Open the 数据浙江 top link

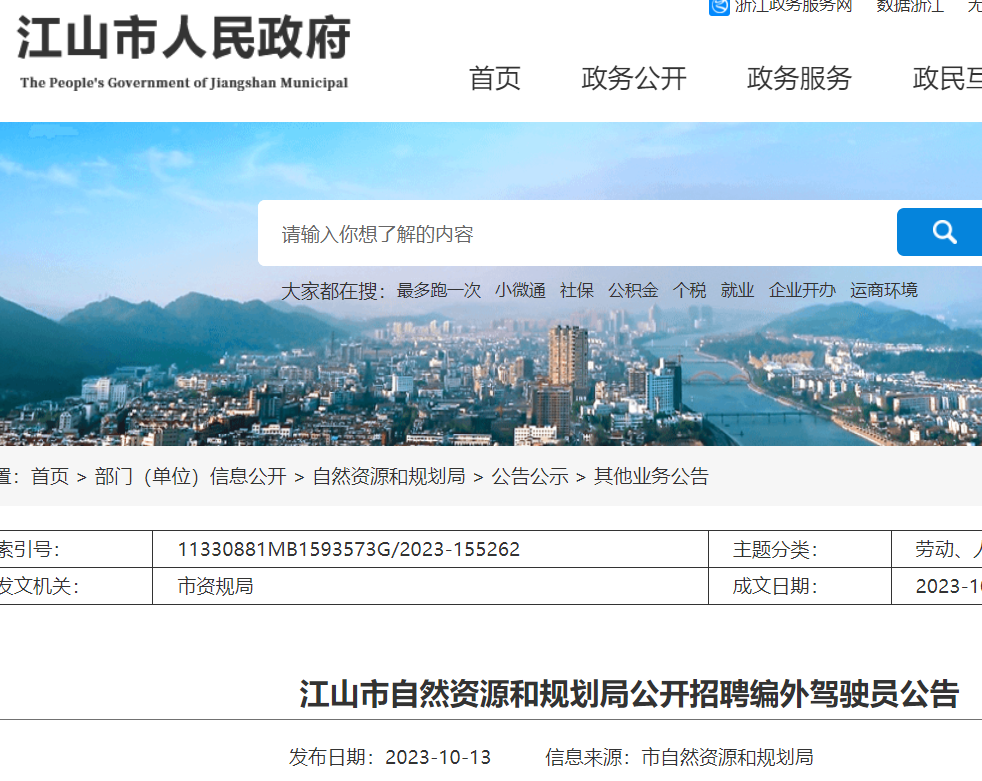910,6
